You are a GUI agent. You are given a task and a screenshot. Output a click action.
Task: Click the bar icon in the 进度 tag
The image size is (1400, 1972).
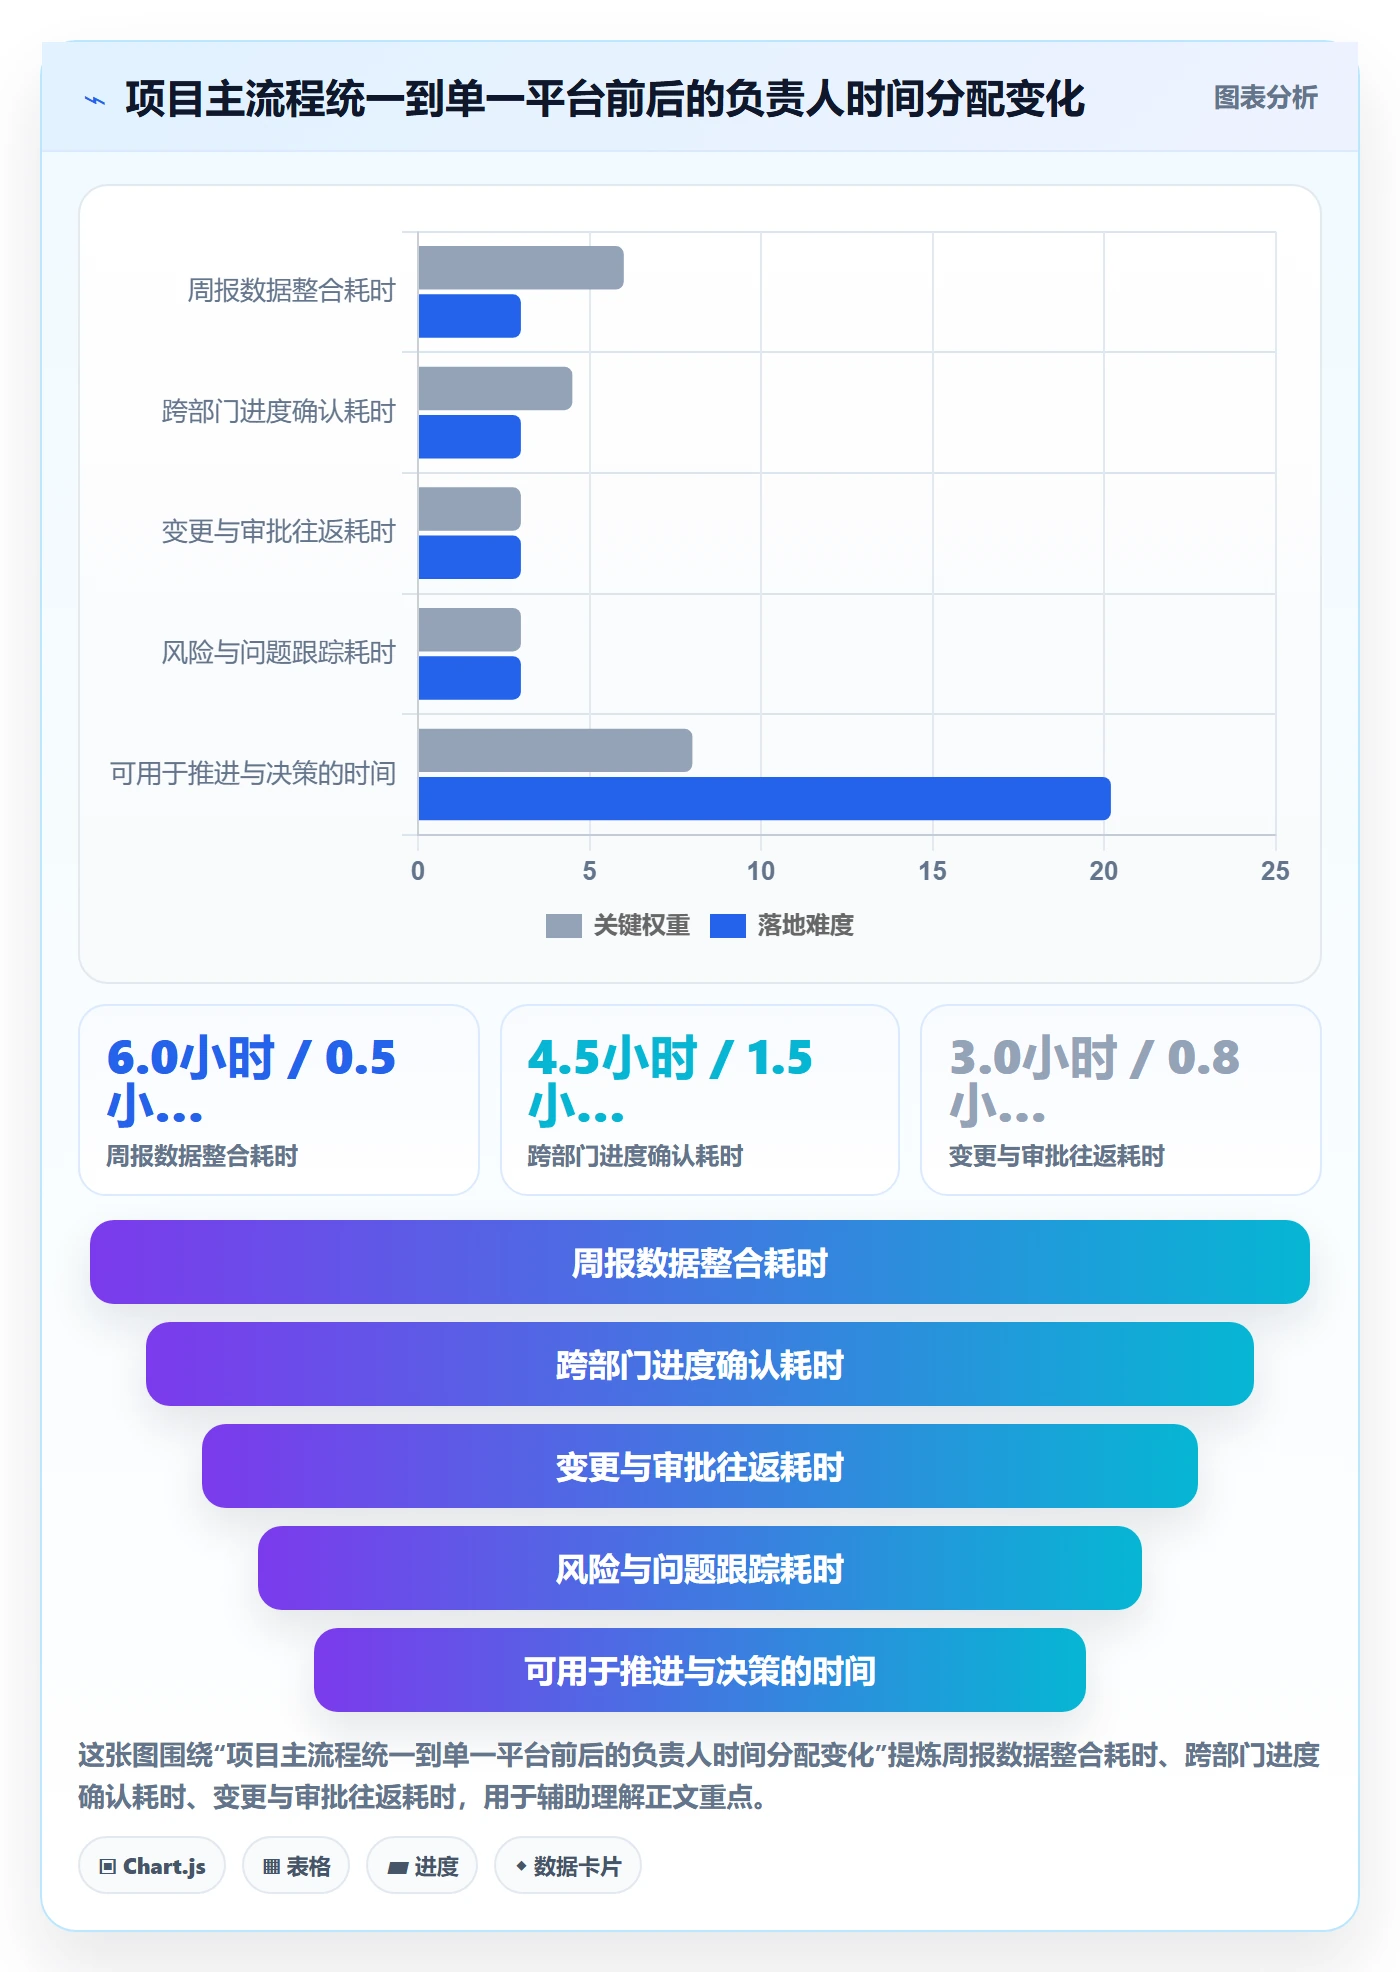click(397, 1868)
